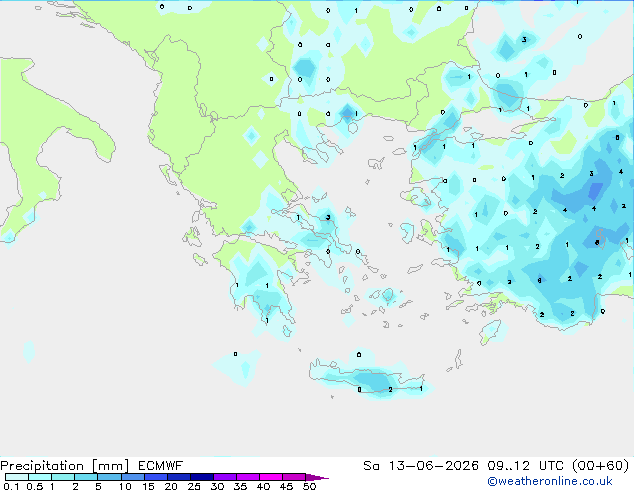Pick the 0.5–1 mm legend swatch
This screenshot has width=634, height=490.
tap(40, 477)
